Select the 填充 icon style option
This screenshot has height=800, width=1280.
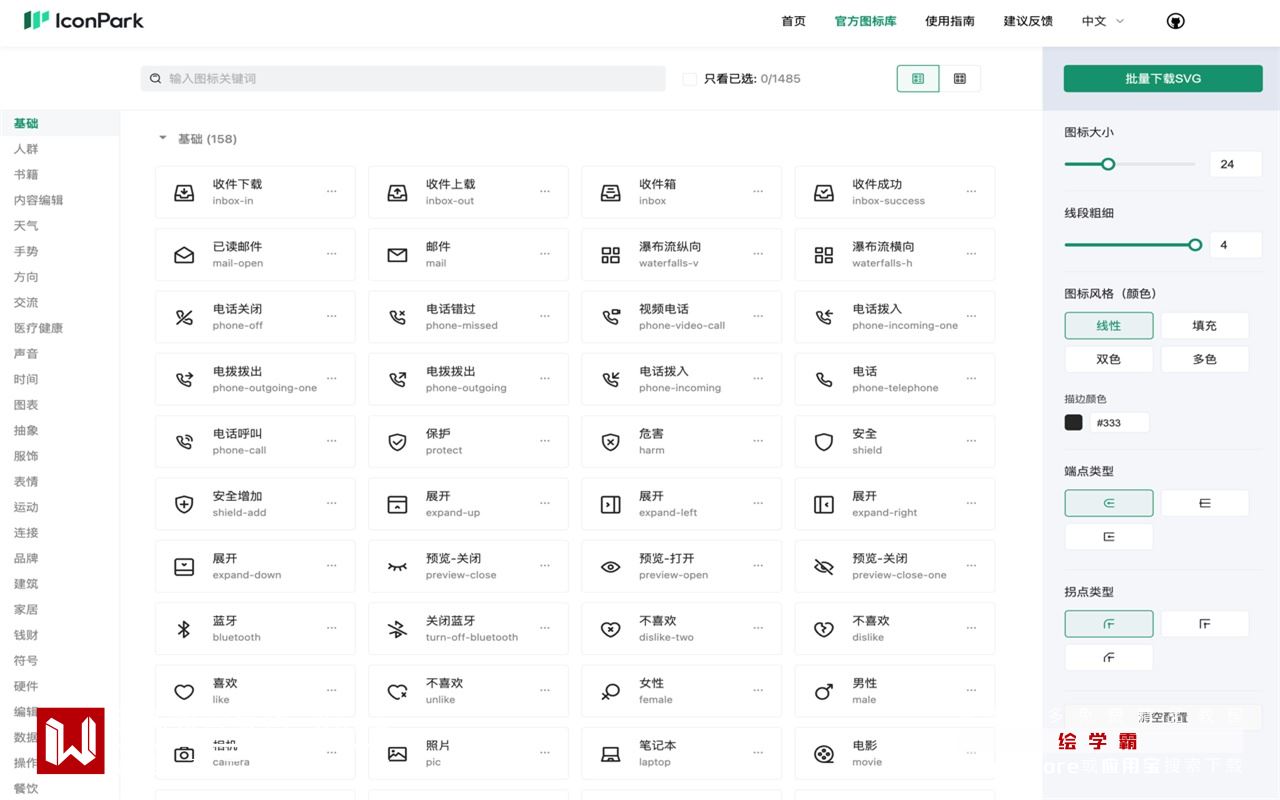[1204, 326]
